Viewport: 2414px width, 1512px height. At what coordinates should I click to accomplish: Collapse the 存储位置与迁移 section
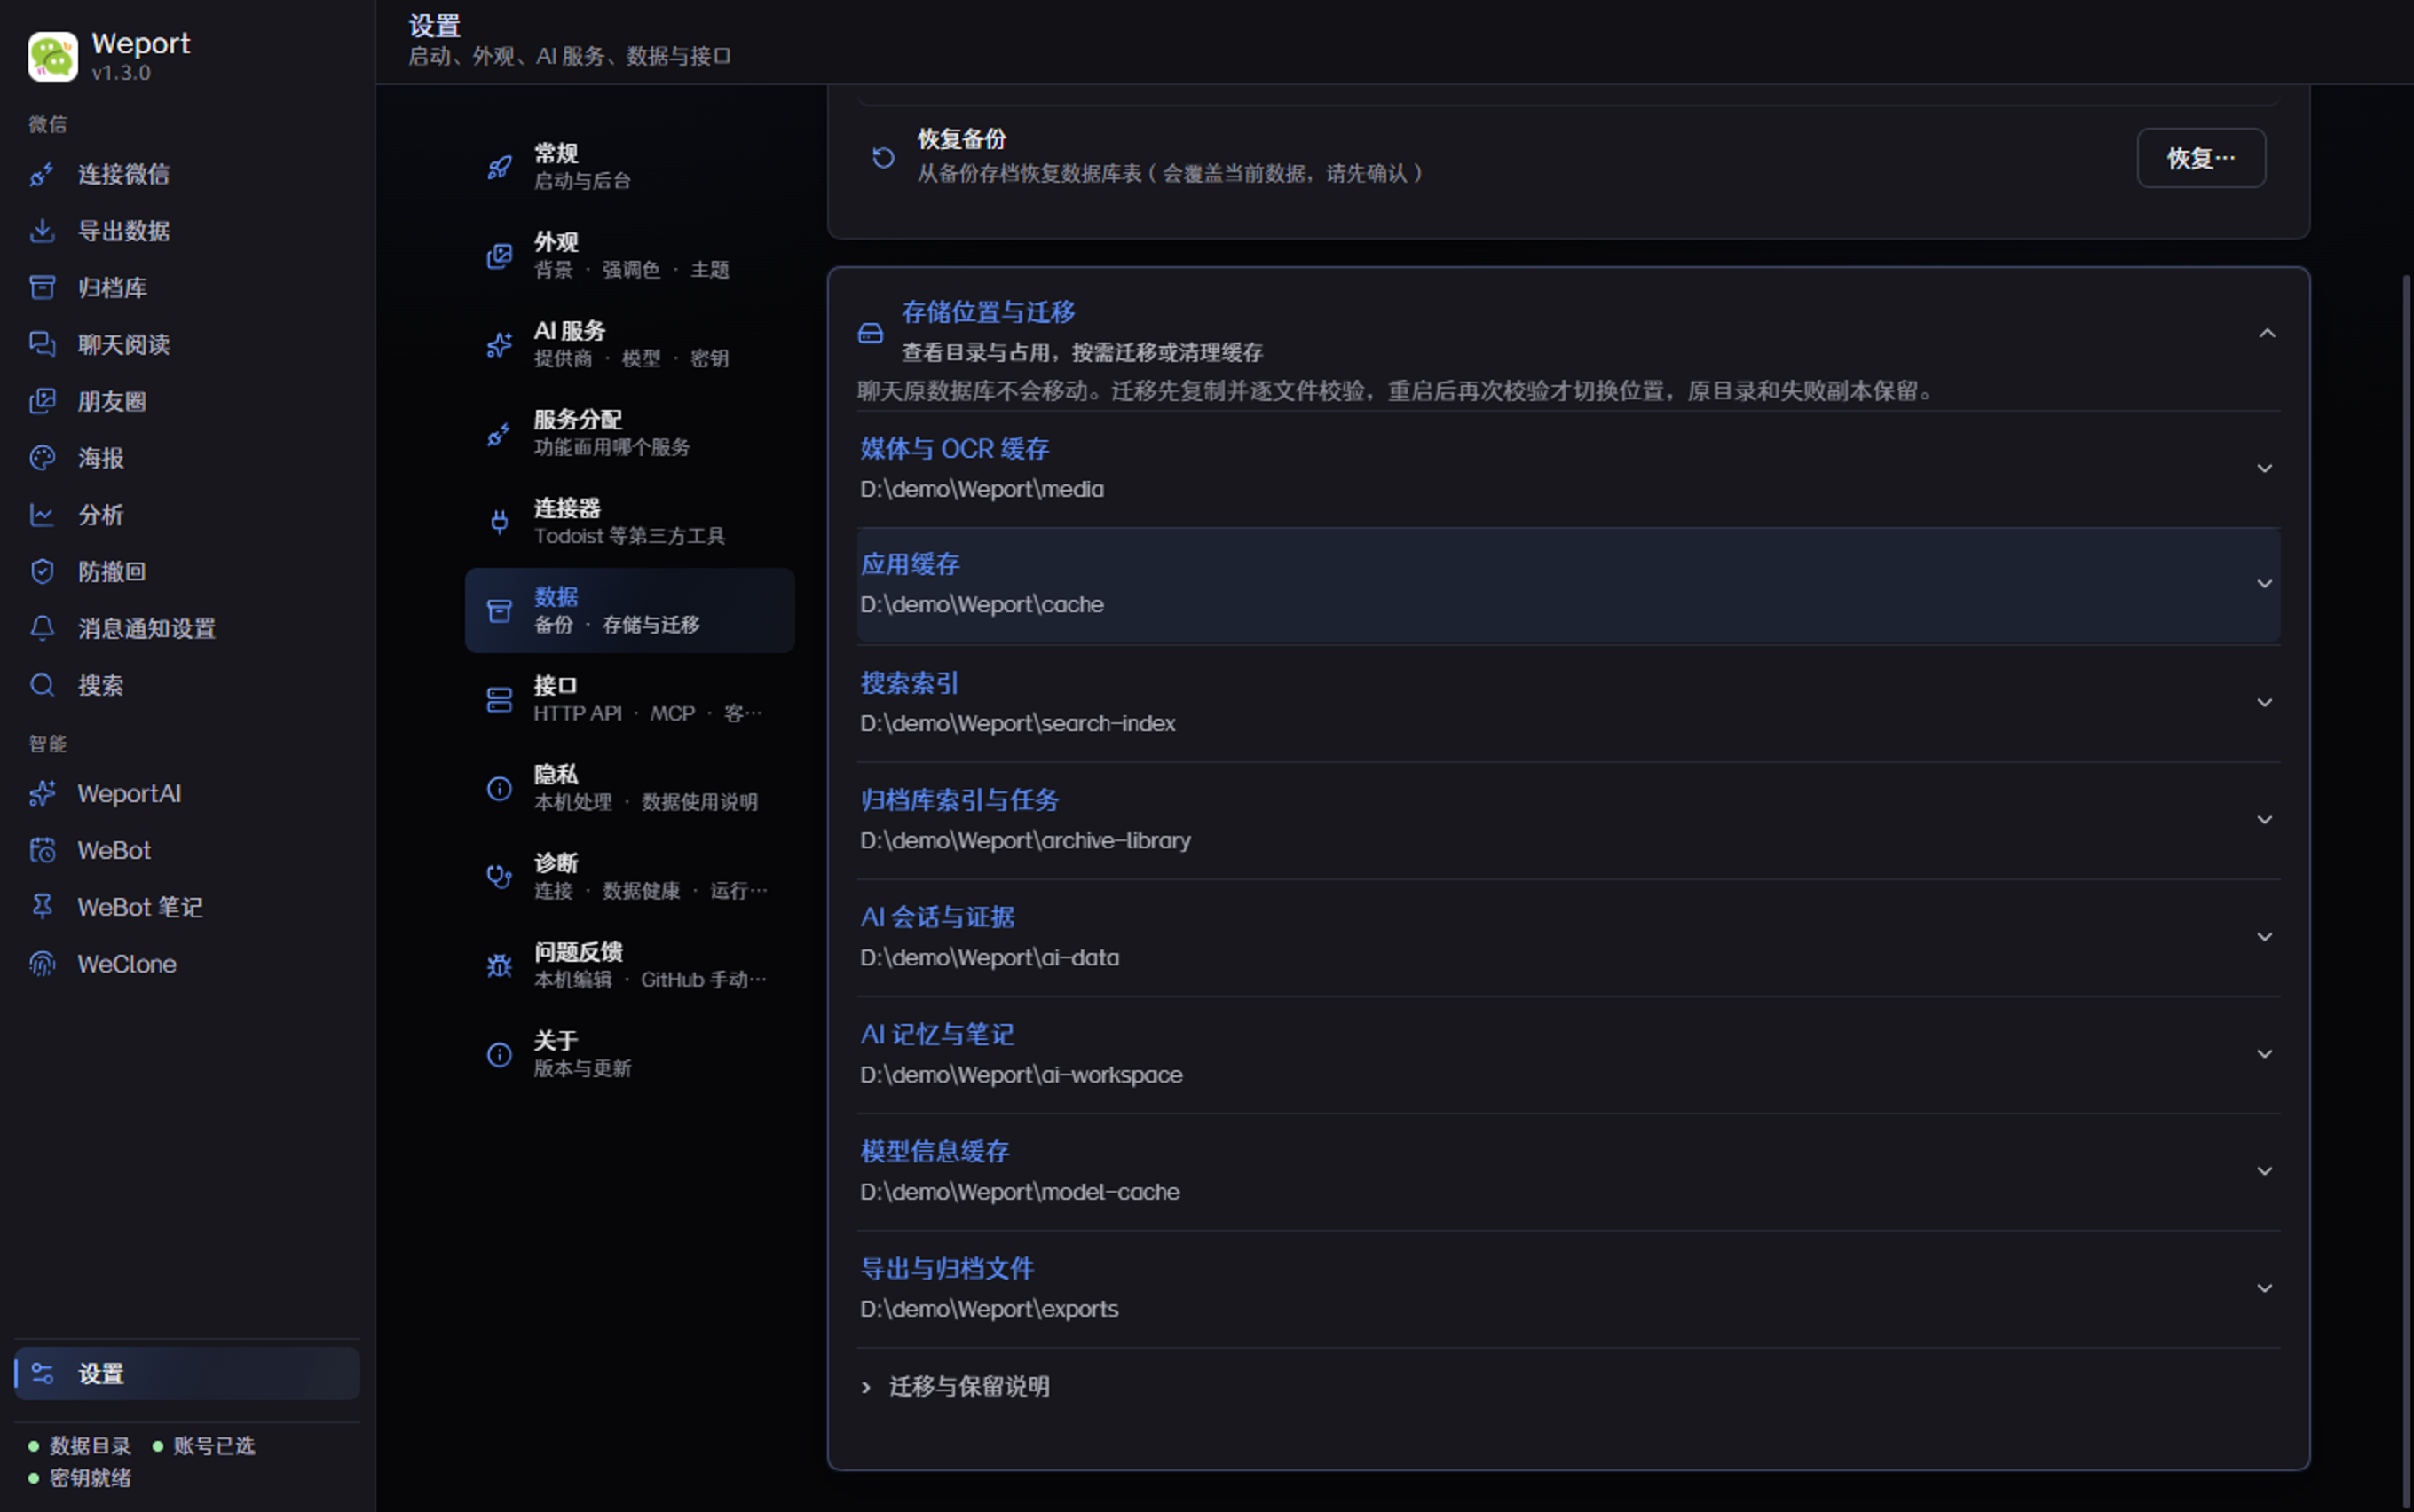click(x=2267, y=333)
